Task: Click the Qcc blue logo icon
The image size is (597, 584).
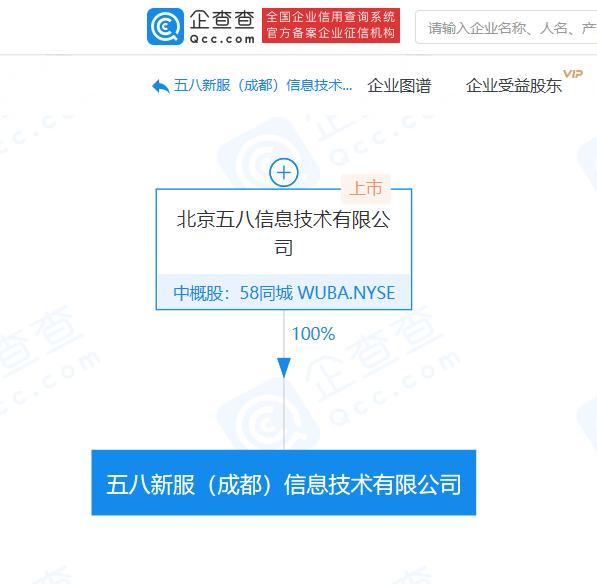Action: (x=165, y=26)
